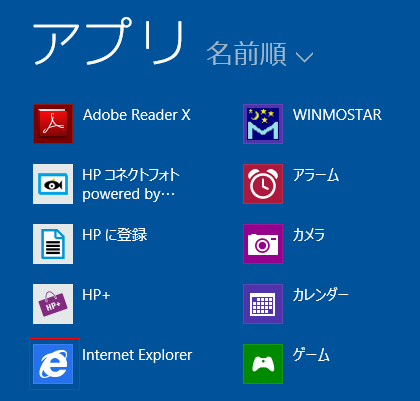Click the "HP コネクトフォト powered by…" label
The image size is (420, 401).
[x=131, y=185]
